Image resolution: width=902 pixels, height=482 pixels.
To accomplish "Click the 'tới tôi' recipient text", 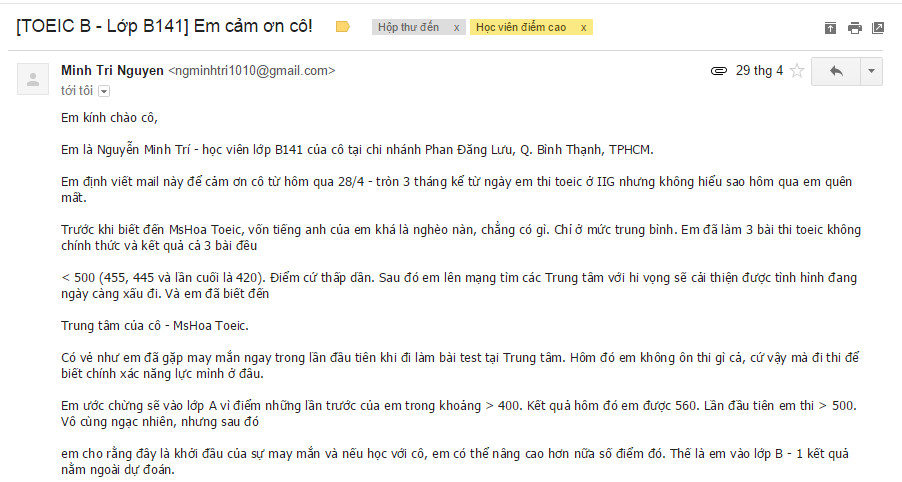I will coord(77,90).
